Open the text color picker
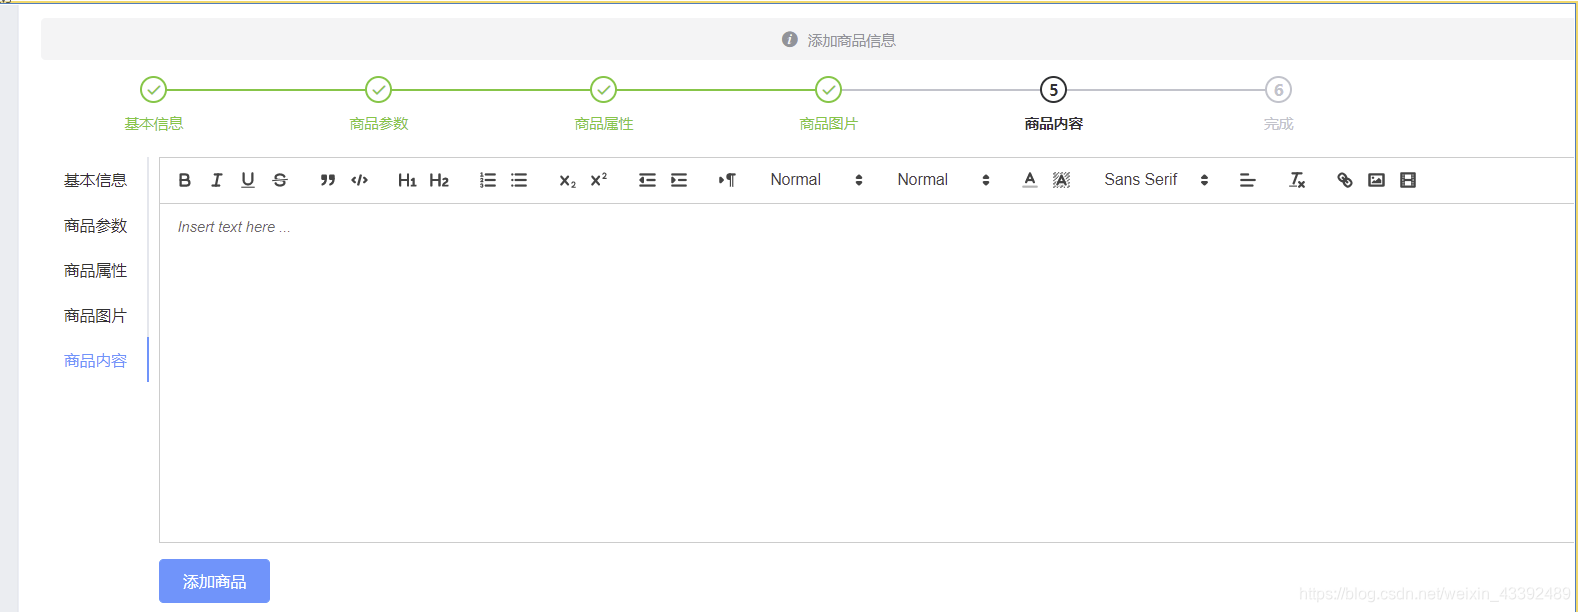This screenshot has height=612, width=1580. pos(1030,180)
